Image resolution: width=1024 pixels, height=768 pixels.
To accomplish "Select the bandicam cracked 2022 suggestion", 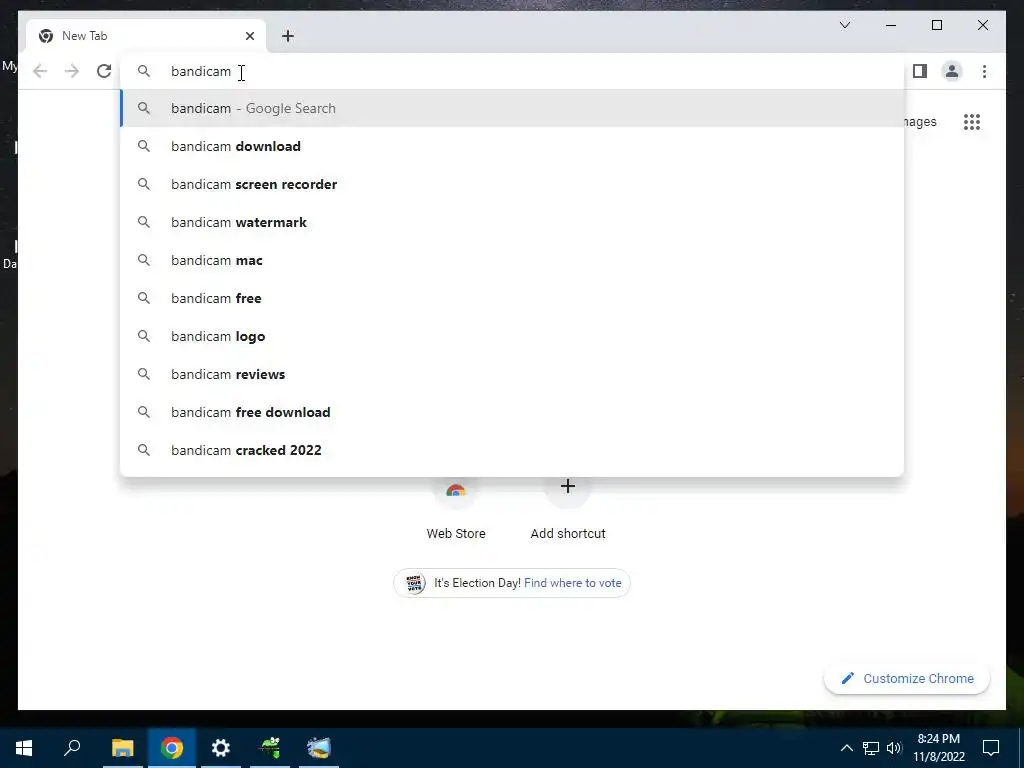I will [512, 450].
